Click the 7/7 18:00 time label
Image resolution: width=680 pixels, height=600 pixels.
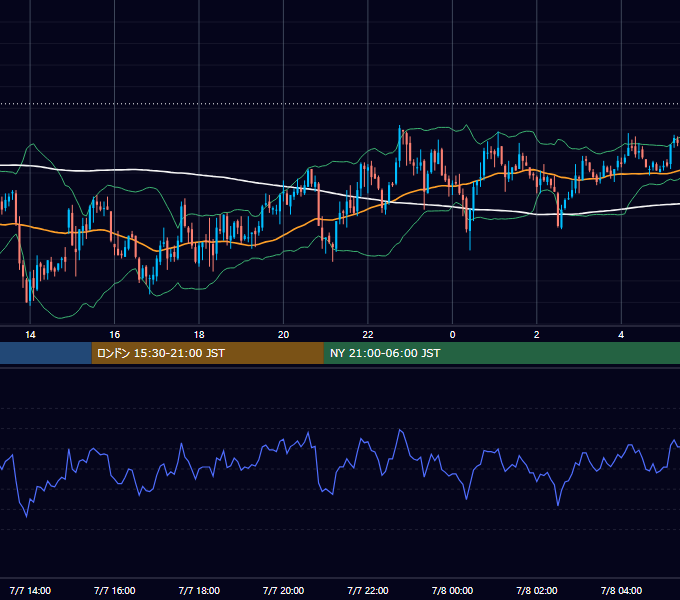pos(199,590)
